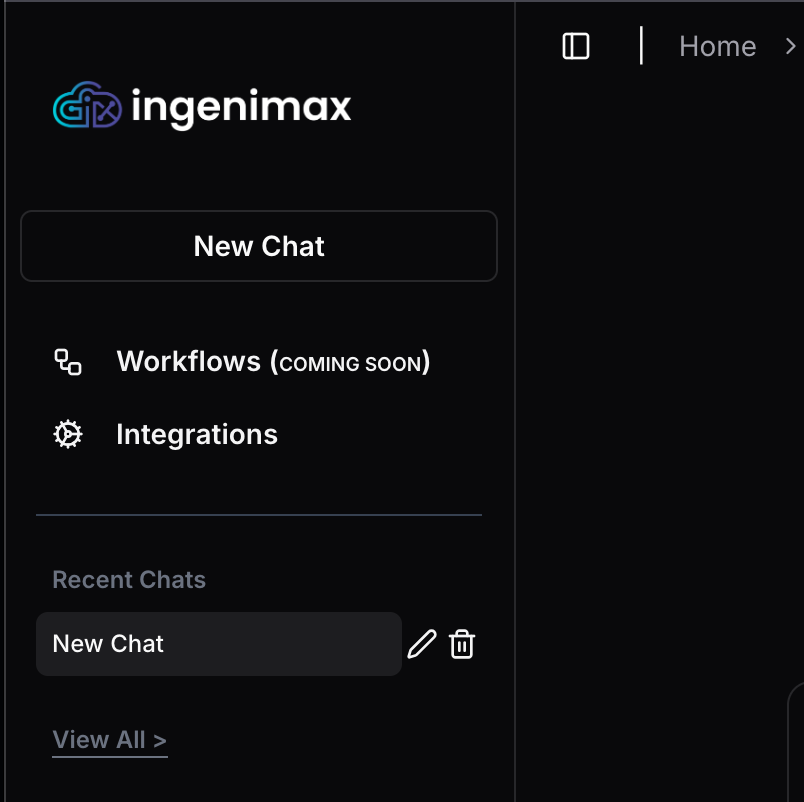Screen dimensions: 804x802
Task: Click the ingenimax cloud logo icon
Action: click(x=87, y=105)
